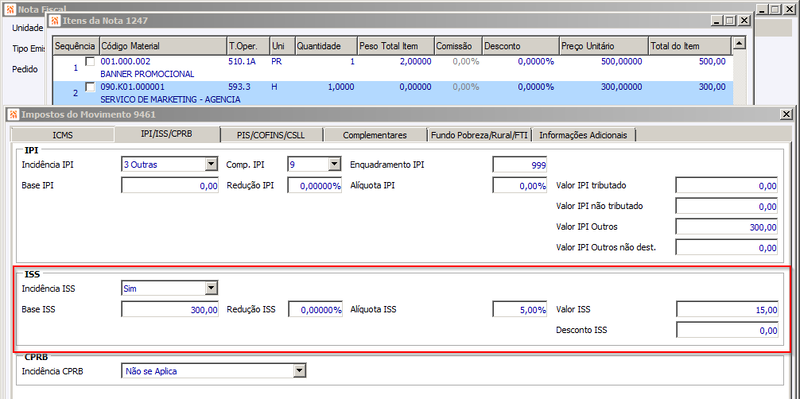Maximize the Itens da Nota window
The width and height of the screenshot is (800, 399).
730,20
